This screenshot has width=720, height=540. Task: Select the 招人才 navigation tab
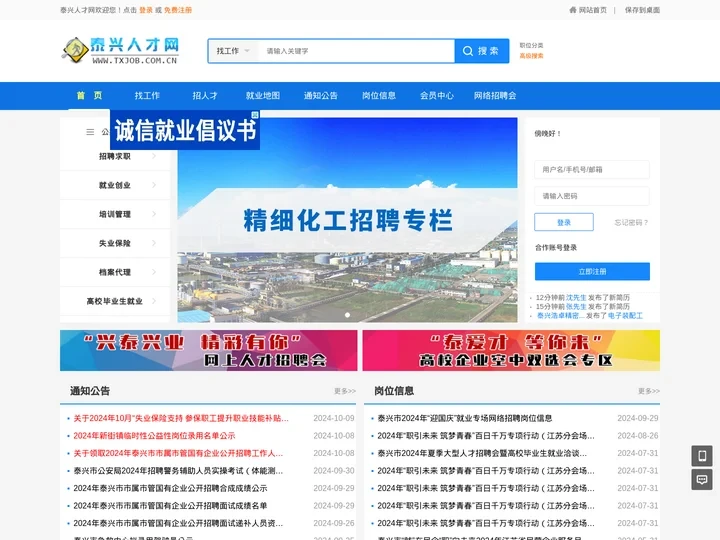(x=205, y=96)
